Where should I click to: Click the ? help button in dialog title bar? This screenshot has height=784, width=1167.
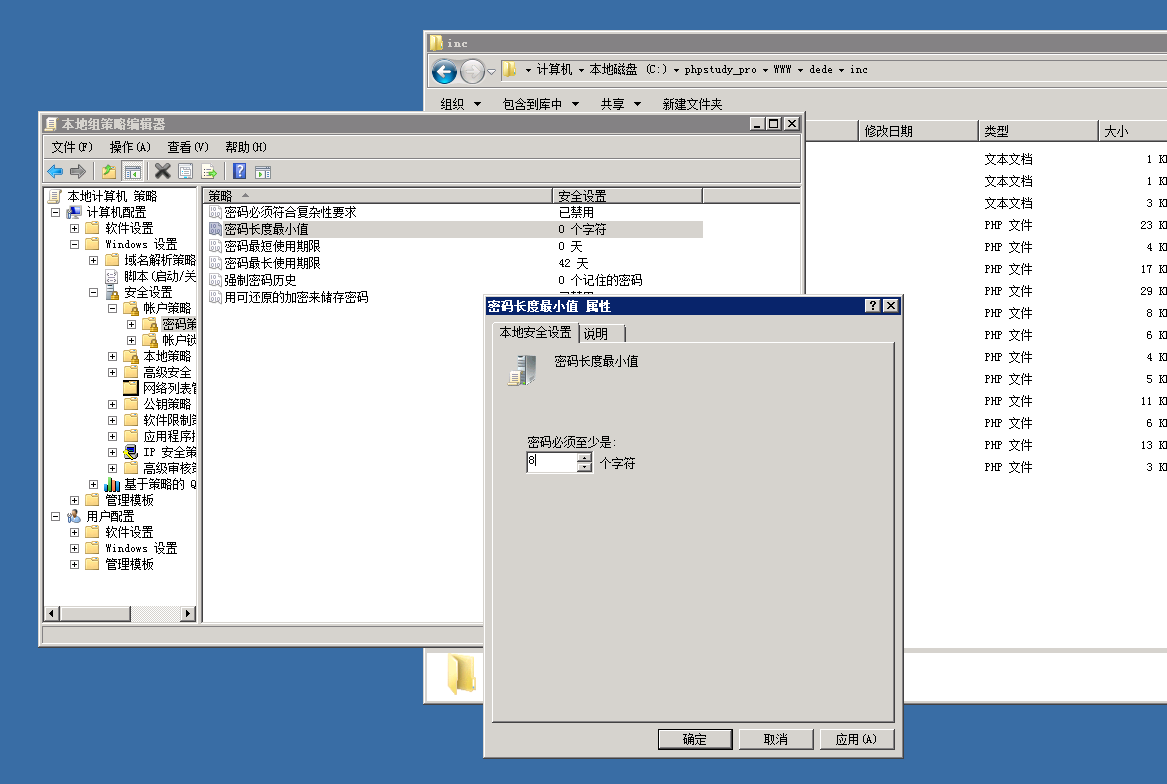873,306
